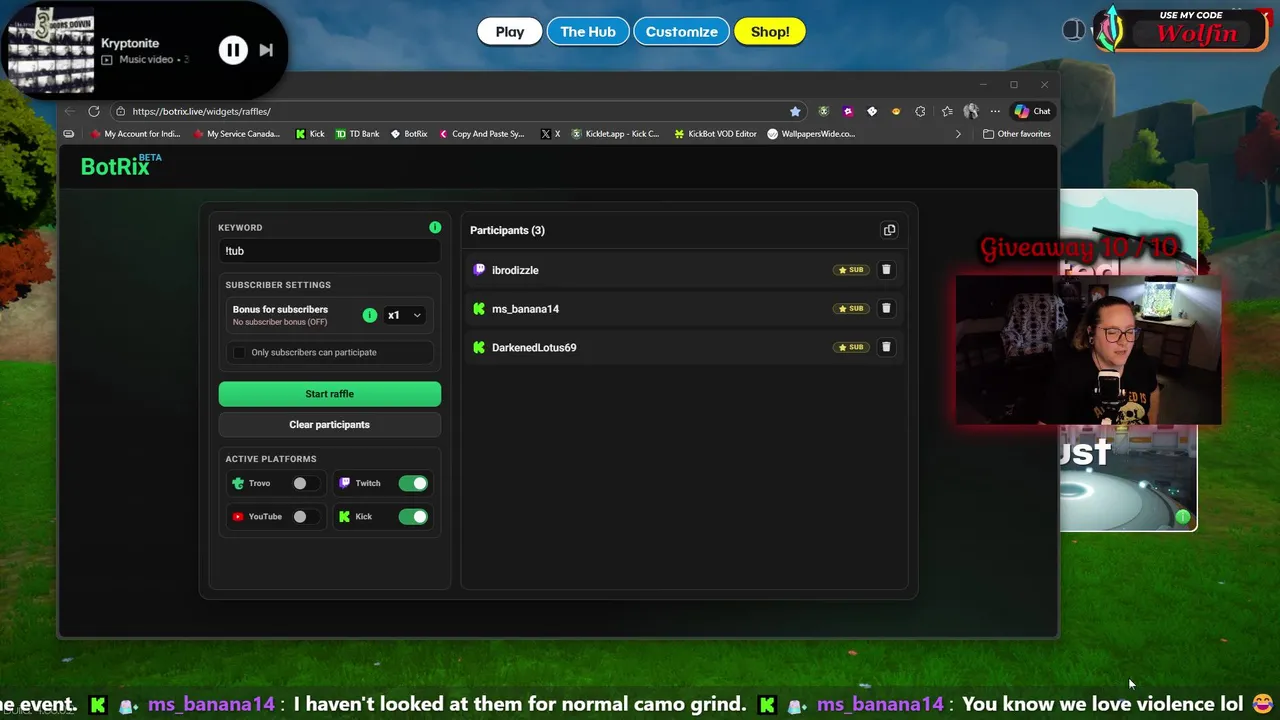Click the SUB badge of ms_banana14
This screenshot has height=720, width=1280.
tap(851, 309)
